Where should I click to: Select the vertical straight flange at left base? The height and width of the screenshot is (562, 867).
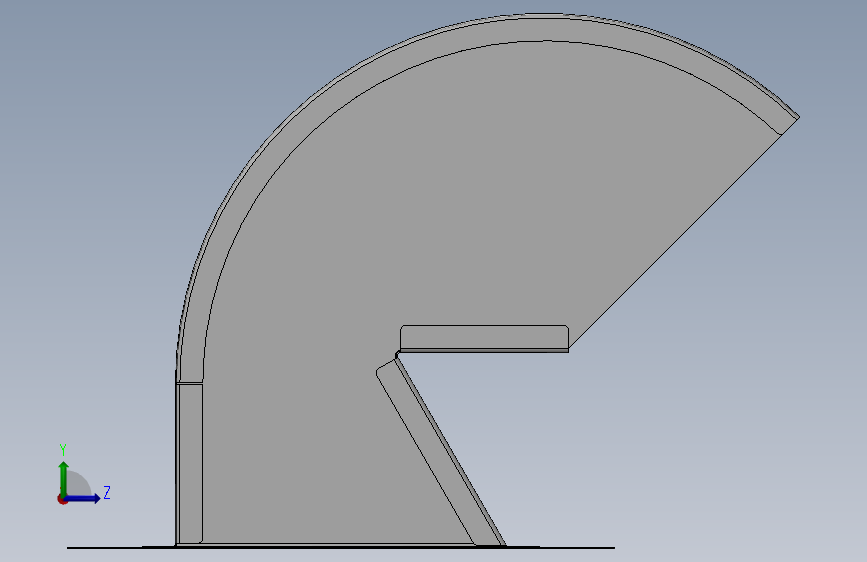[x=190, y=464]
